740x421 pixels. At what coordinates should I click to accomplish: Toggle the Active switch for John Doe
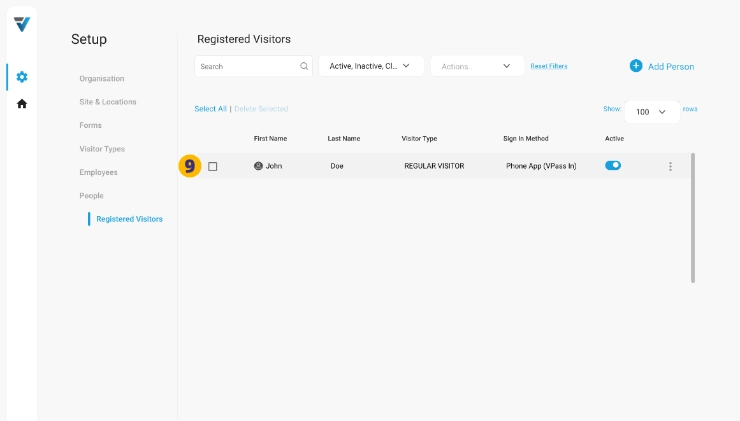(x=613, y=166)
